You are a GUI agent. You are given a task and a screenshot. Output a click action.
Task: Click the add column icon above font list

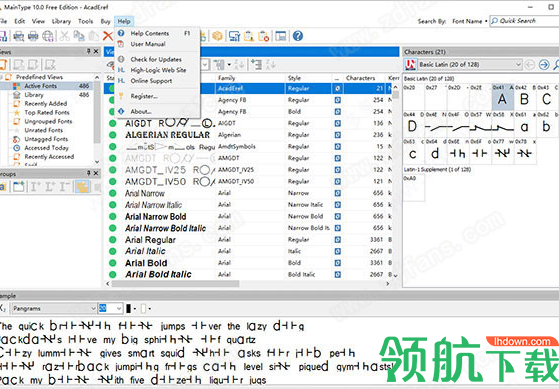(256, 65)
